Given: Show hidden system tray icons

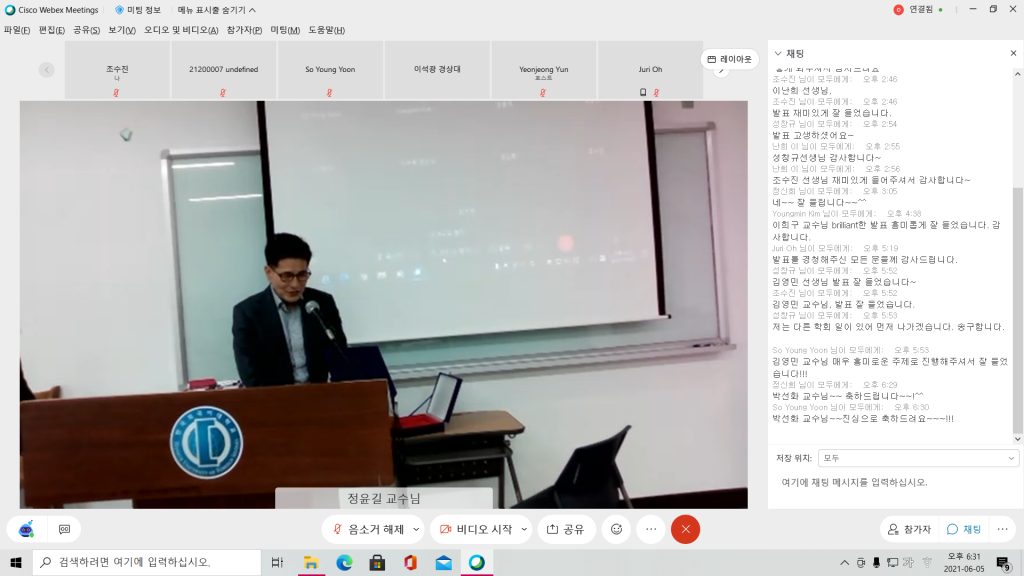Looking at the screenshot, I should coord(844,562).
